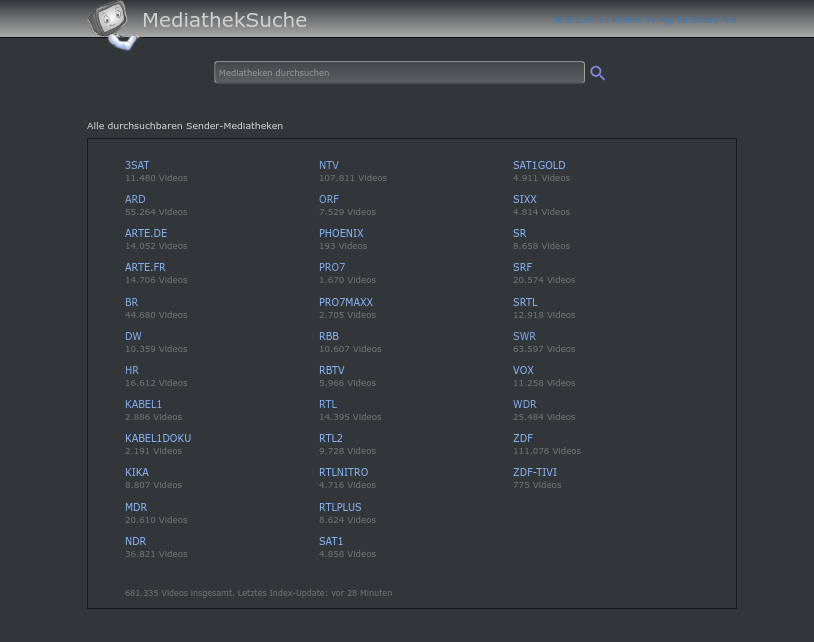814x642 pixels.
Task: Open the ARD channel link
Action: coord(135,199)
